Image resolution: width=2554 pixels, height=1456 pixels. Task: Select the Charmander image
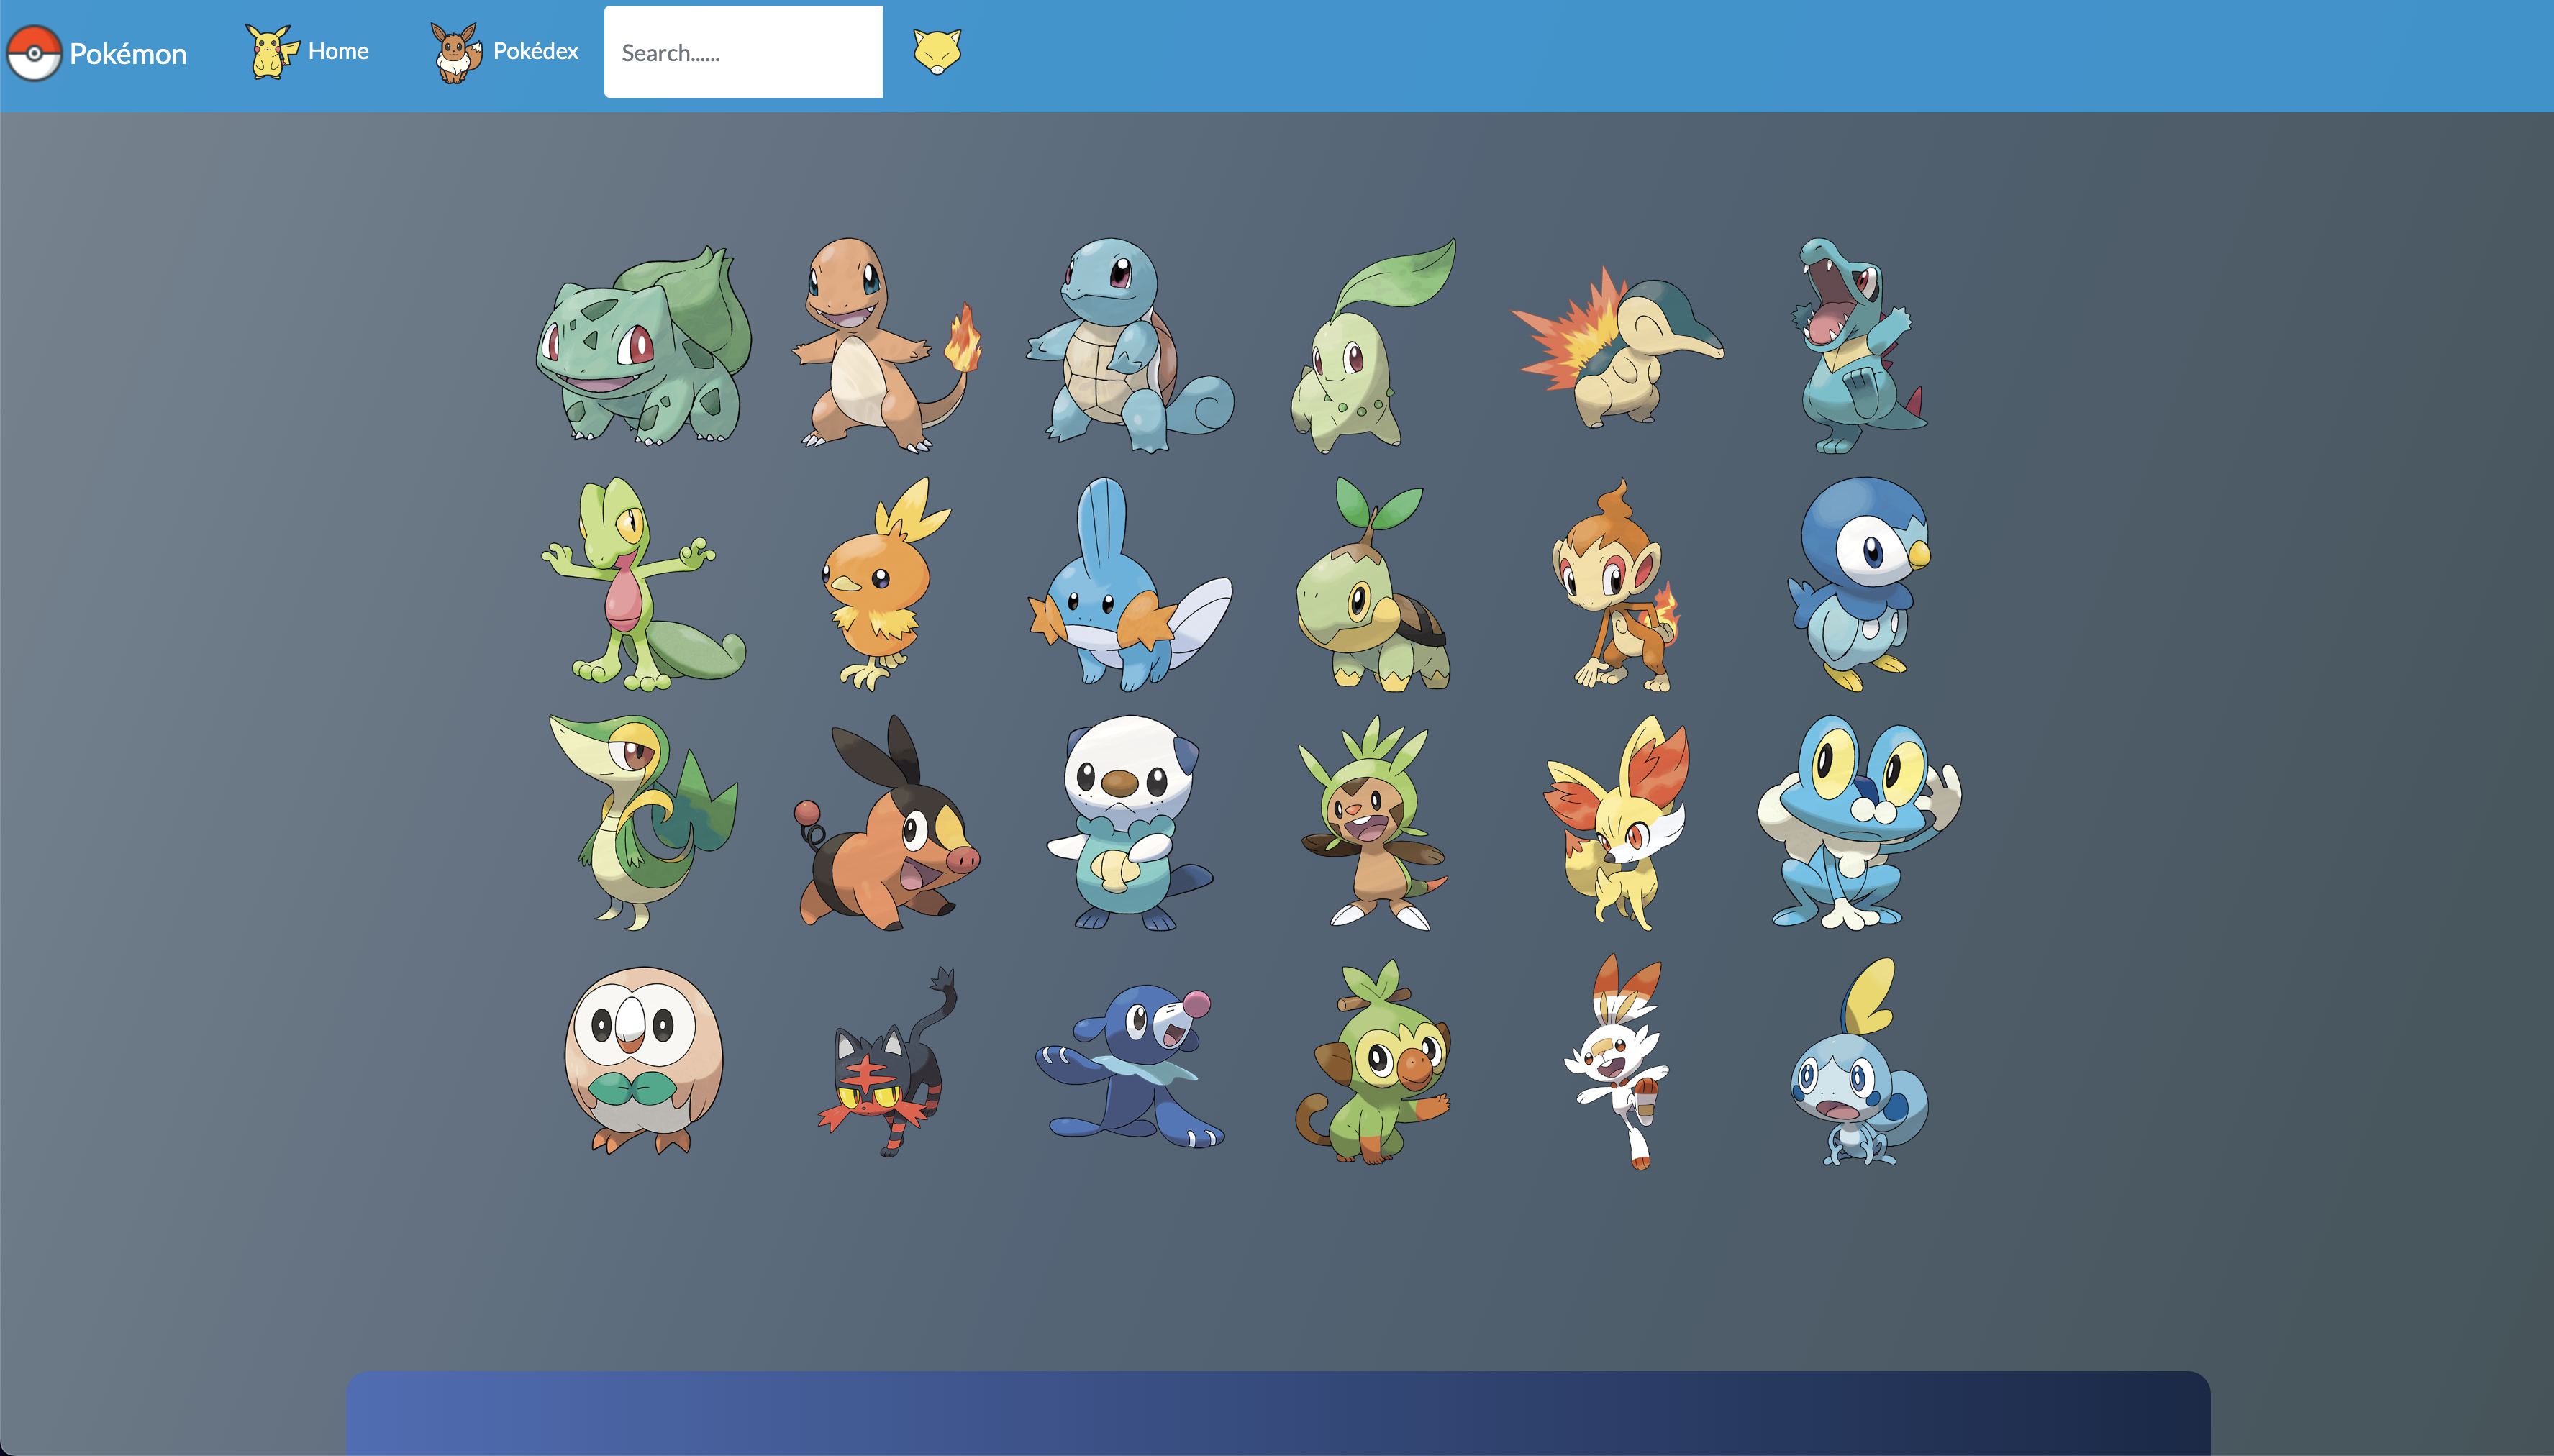pyautogui.click(x=887, y=345)
